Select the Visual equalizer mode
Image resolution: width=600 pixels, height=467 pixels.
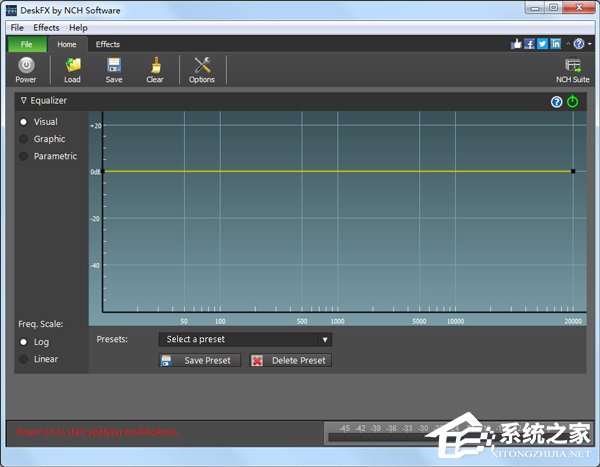tap(23, 122)
